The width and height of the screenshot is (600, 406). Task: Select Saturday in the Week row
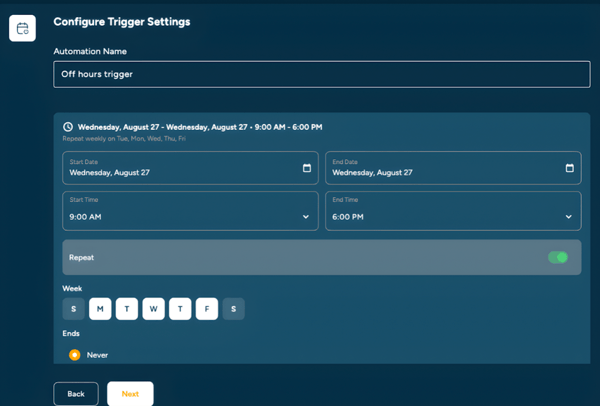(233, 309)
